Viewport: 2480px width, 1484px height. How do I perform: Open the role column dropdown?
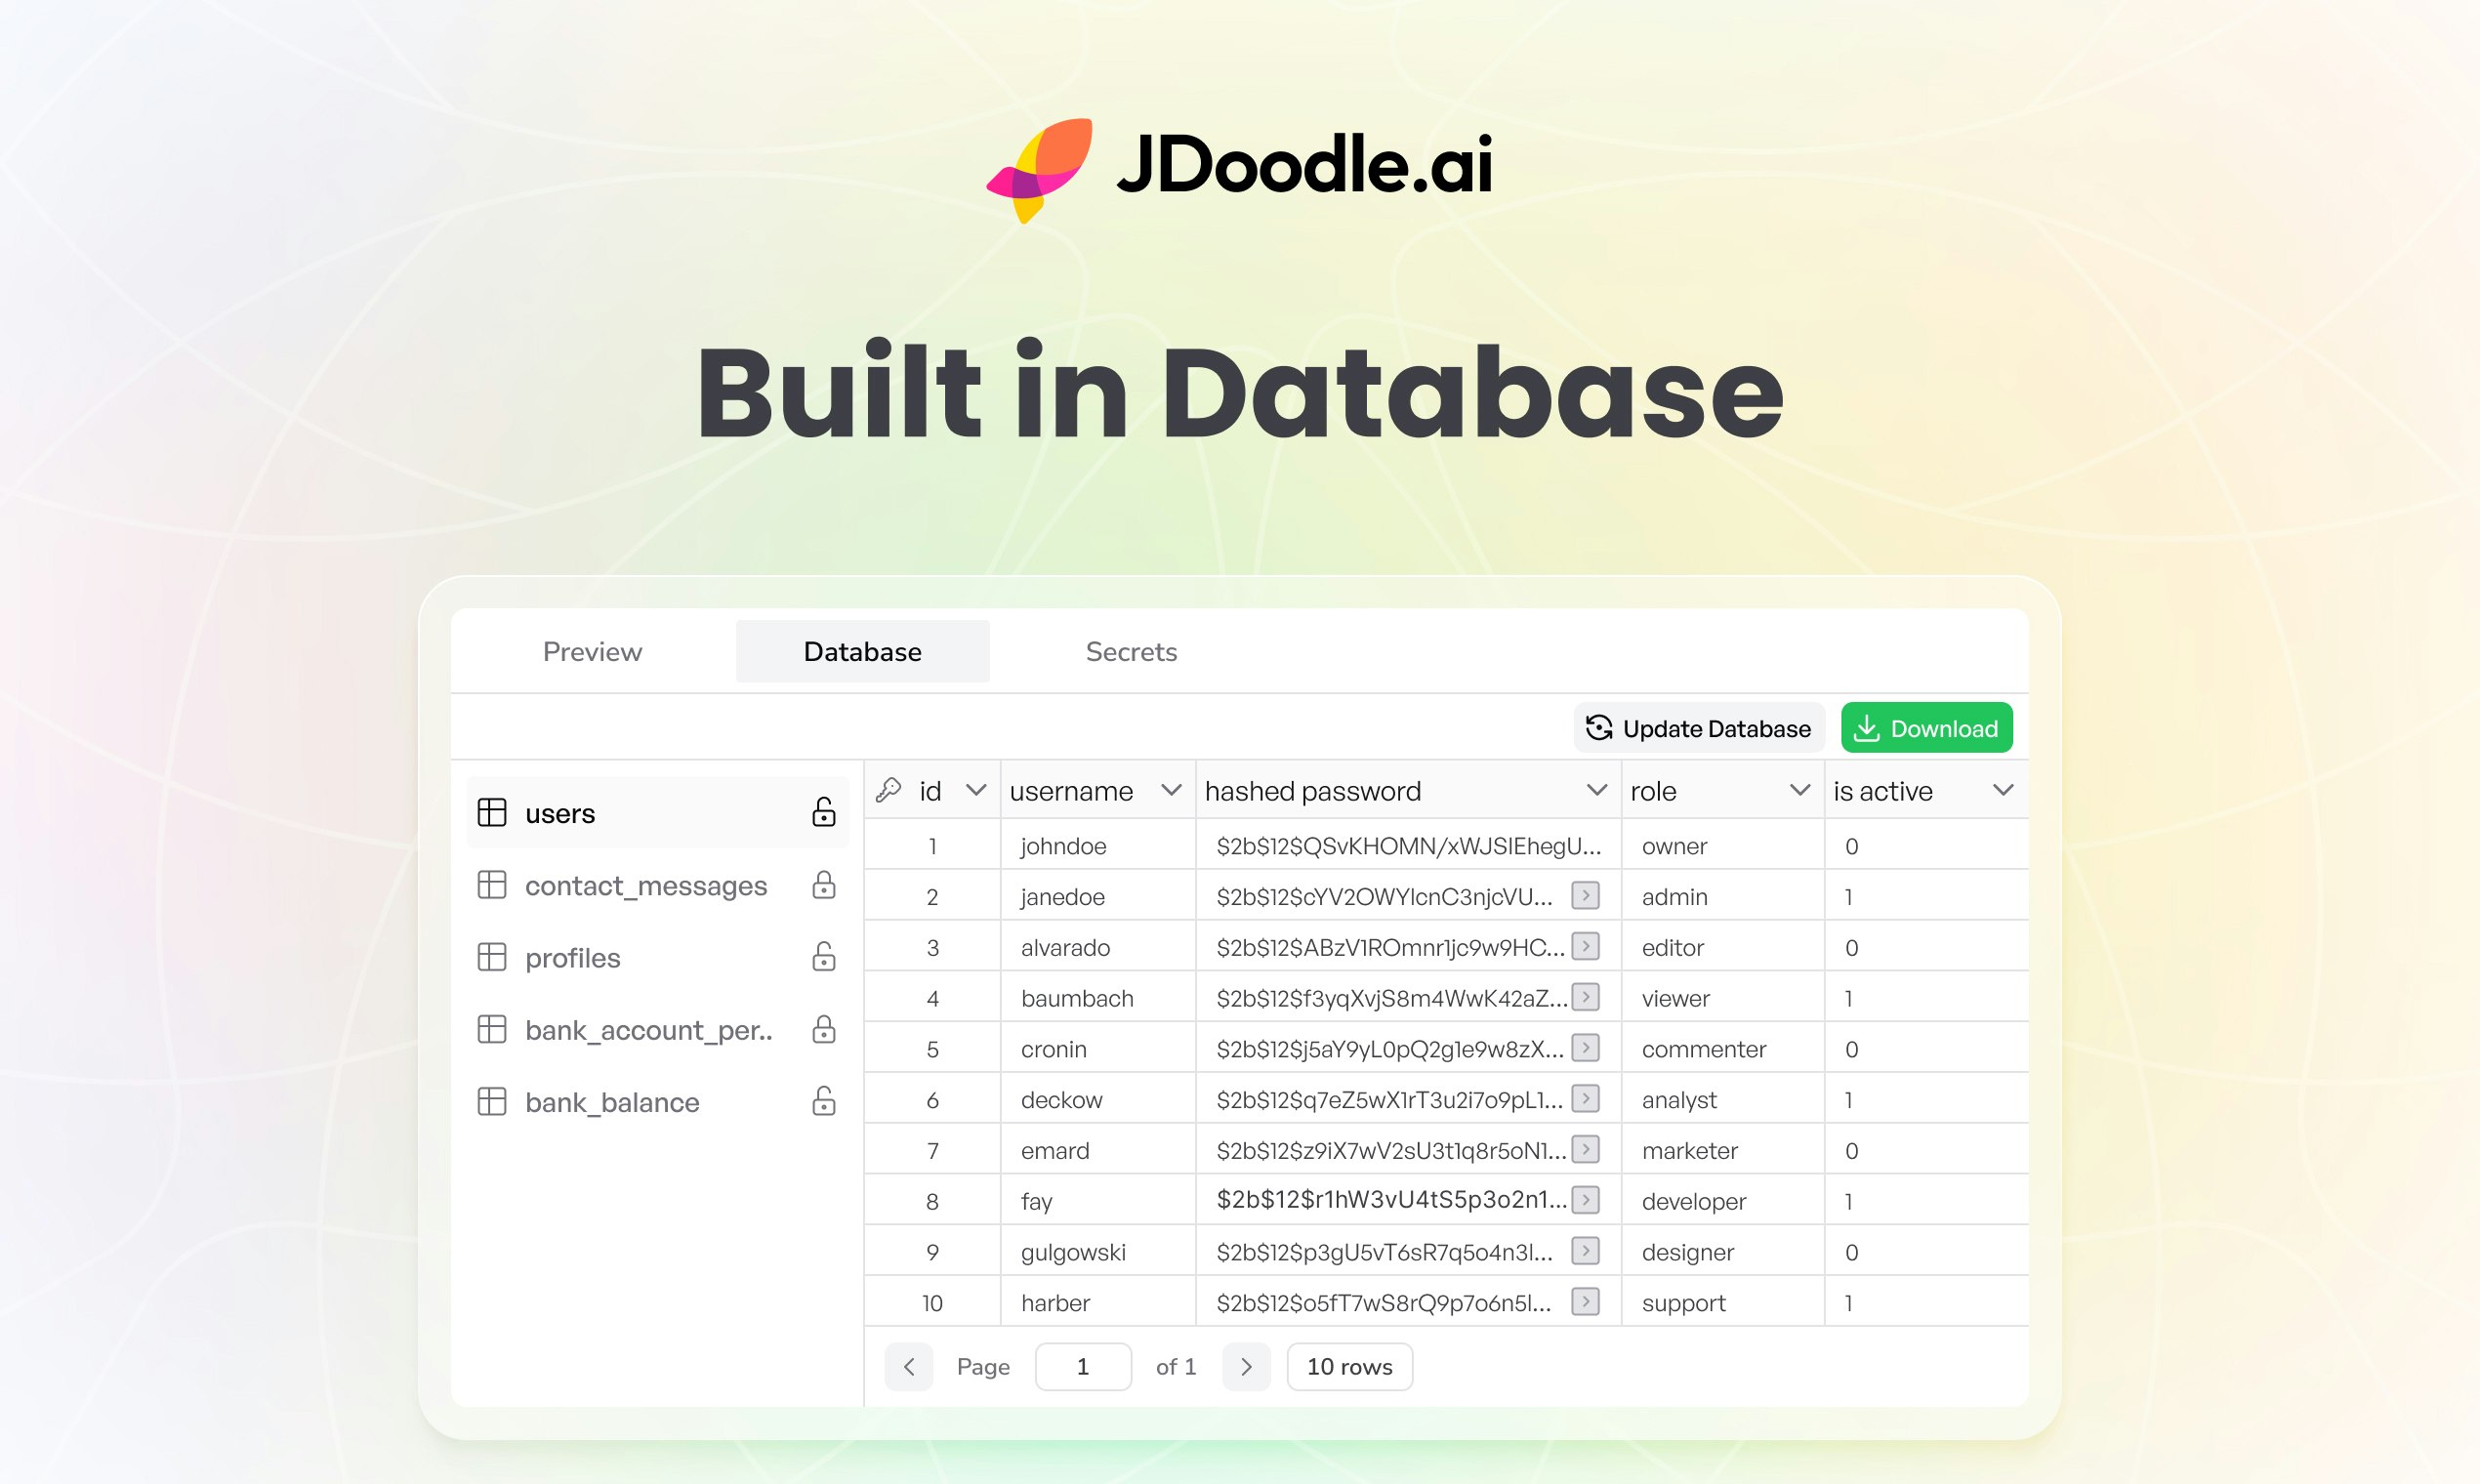[x=1799, y=789]
